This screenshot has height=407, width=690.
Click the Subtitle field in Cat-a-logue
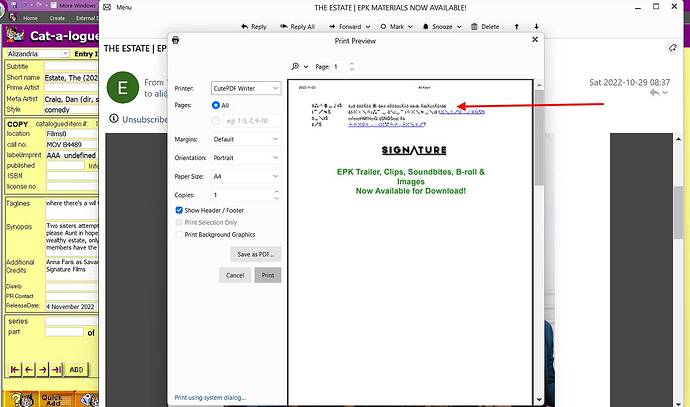click(x=71, y=66)
